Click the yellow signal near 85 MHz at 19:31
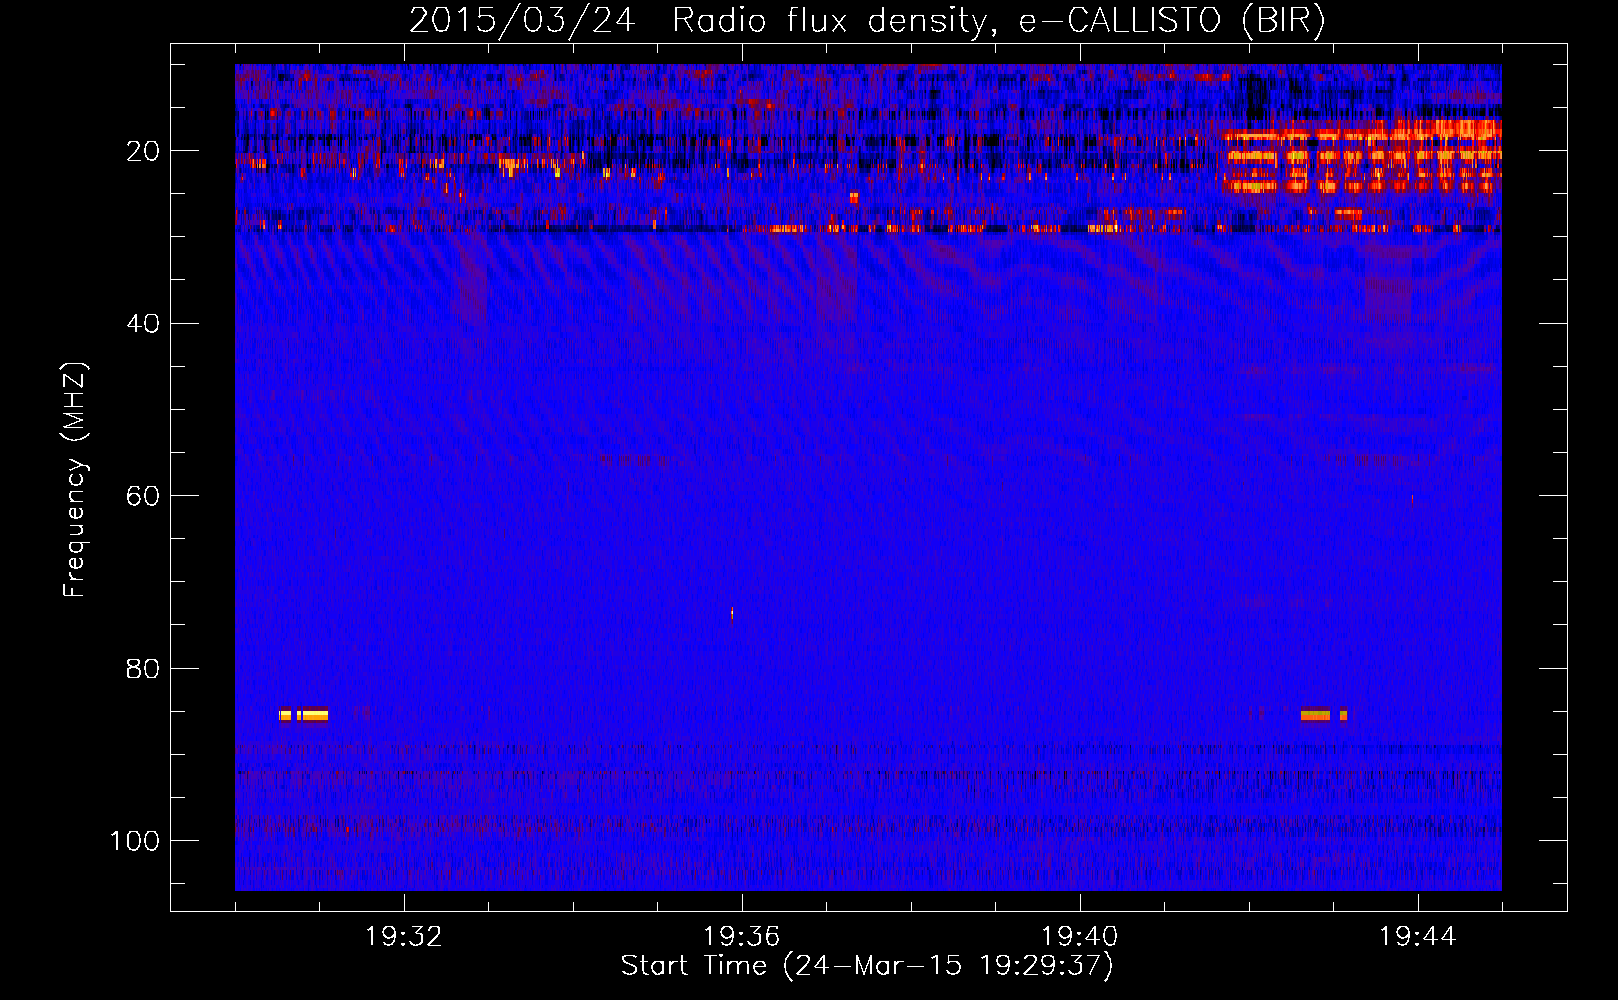This screenshot has width=1618, height=1000. (303, 715)
